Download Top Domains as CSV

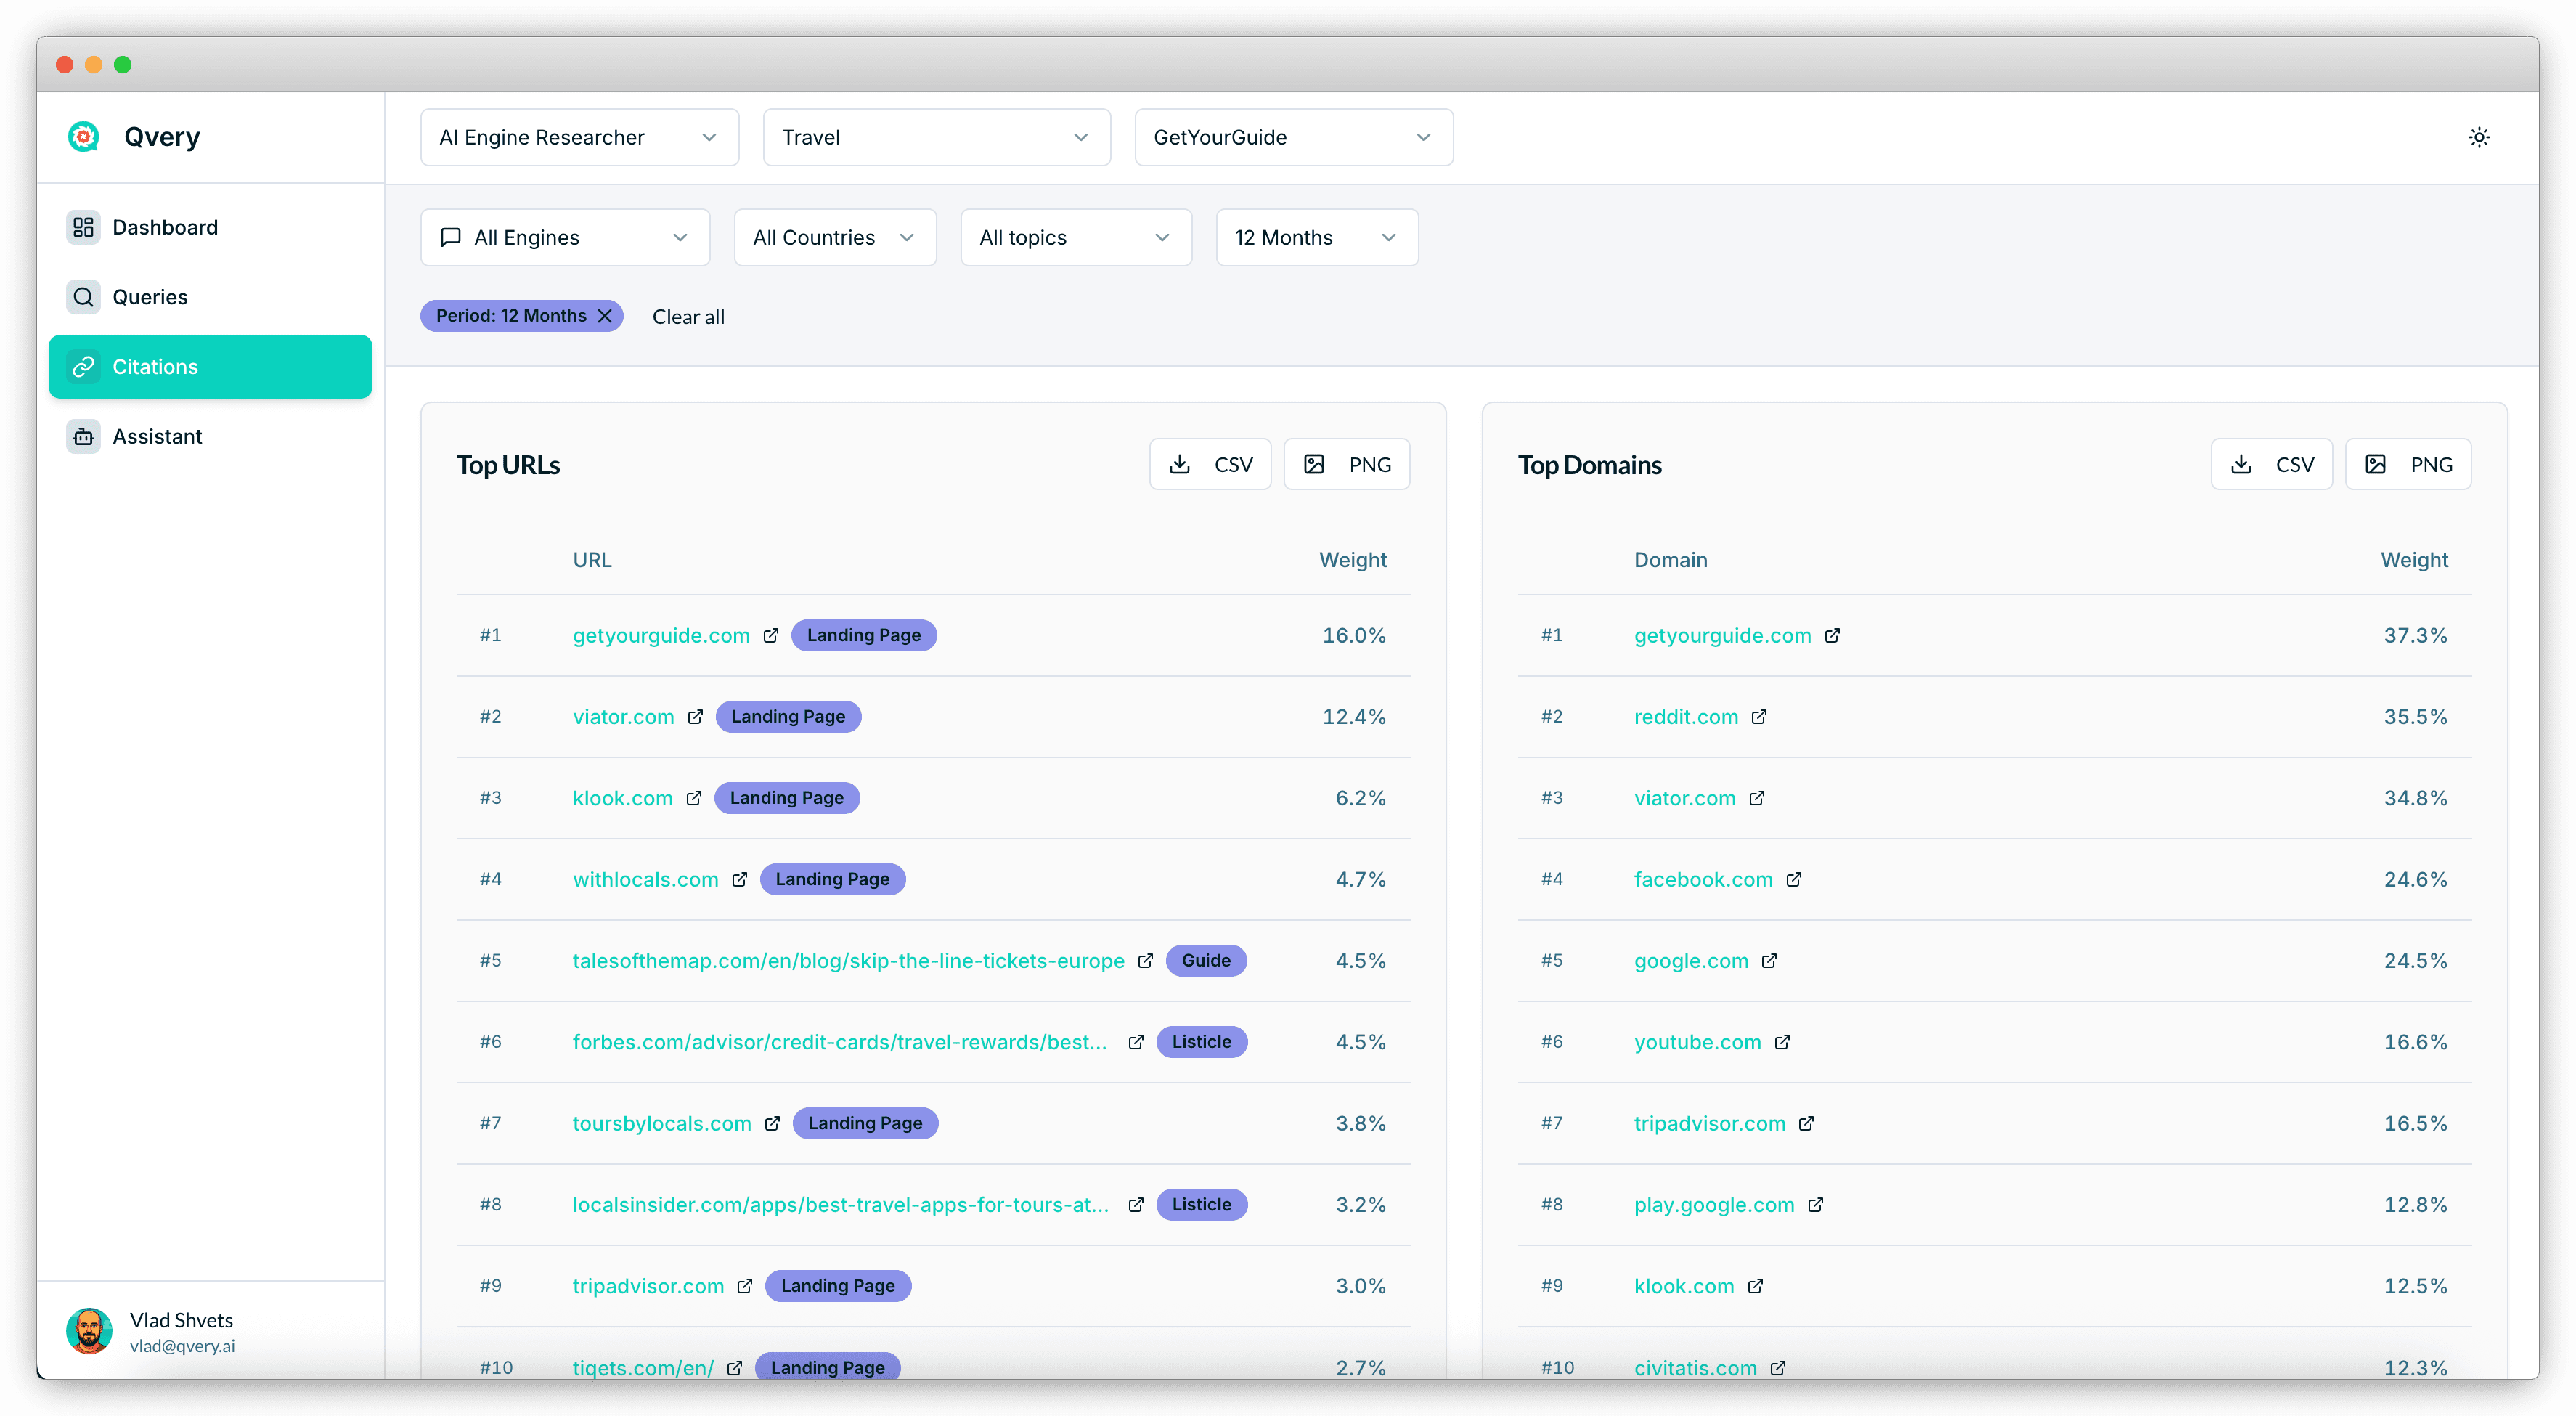coord(2271,464)
